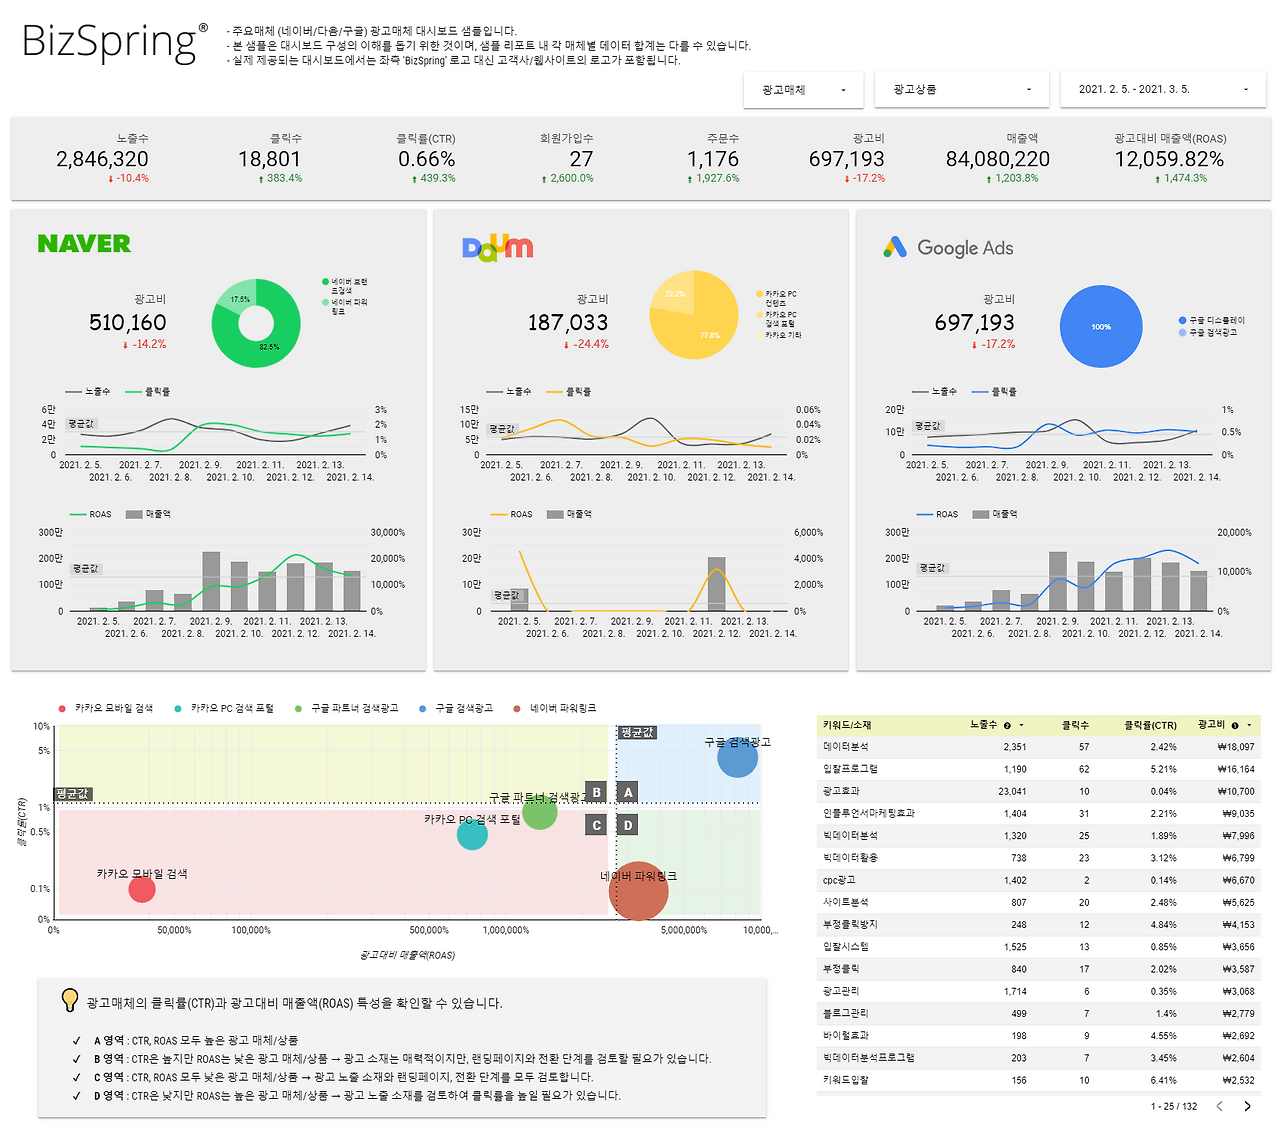
Task: Click the 주문수 scorecard value 1,176
Action: 713,159
